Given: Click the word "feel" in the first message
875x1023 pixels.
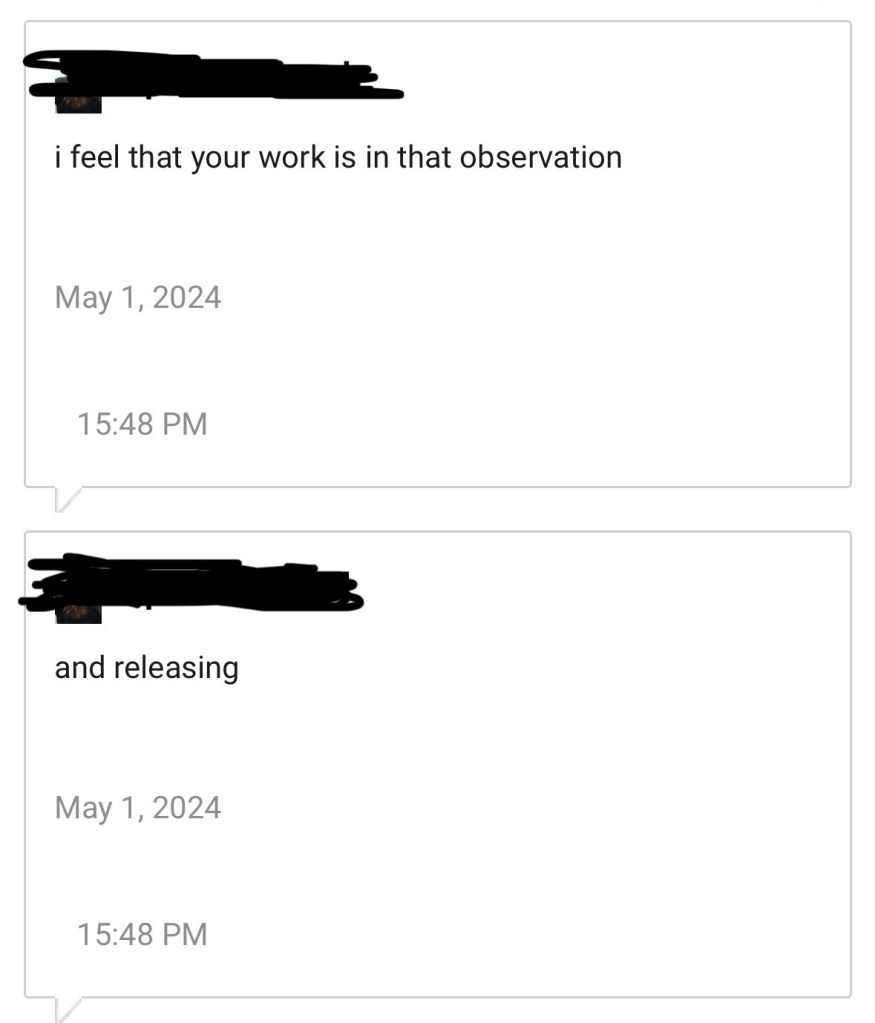Looking at the screenshot, I should pyautogui.click(x=96, y=157).
